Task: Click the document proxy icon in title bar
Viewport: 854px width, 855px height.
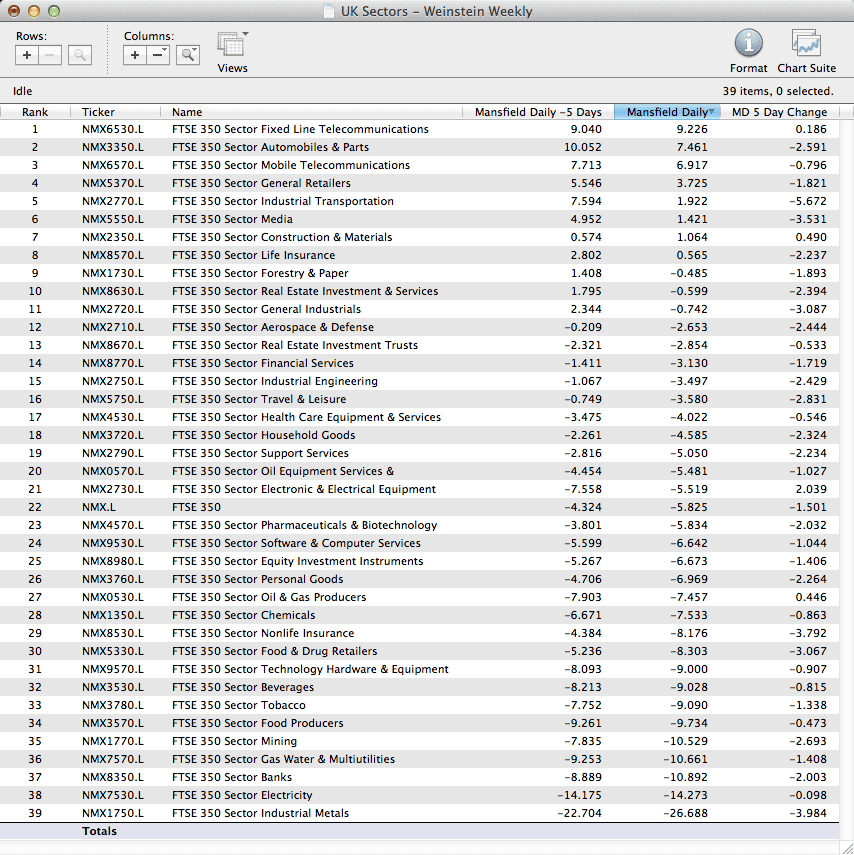Action: [x=328, y=12]
